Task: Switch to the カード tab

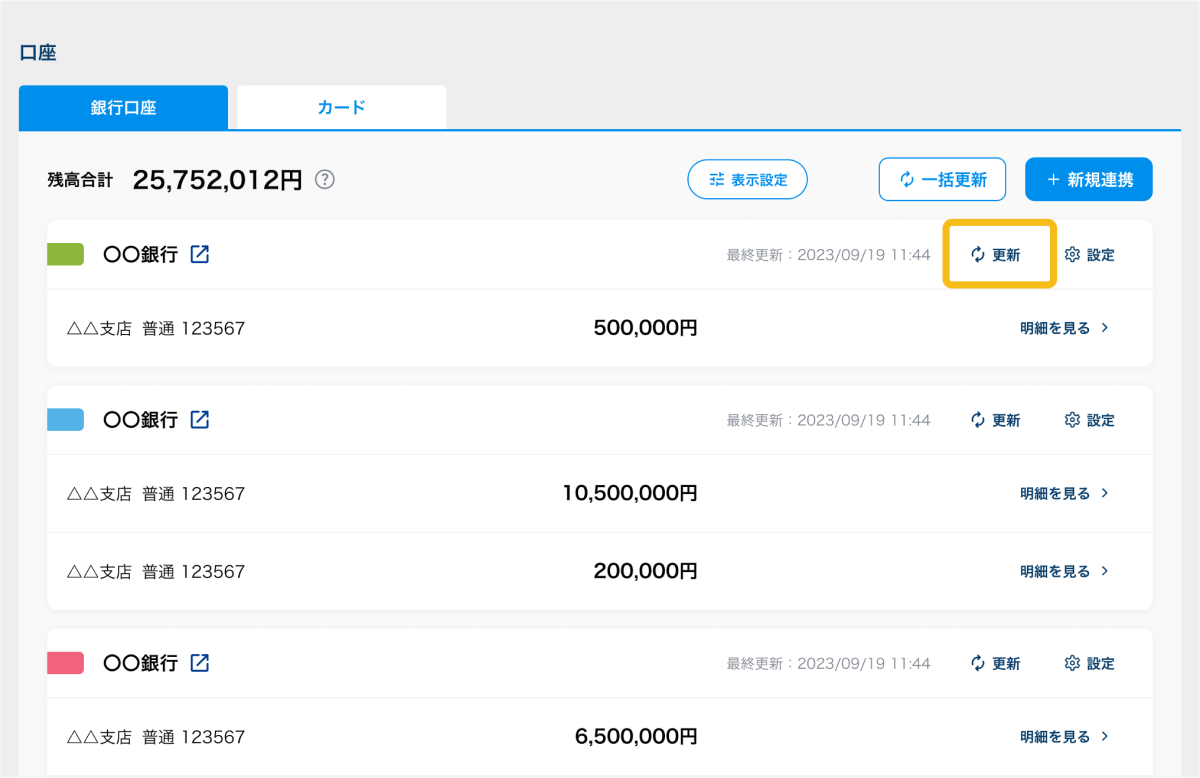Action: pyautogui.click(x=341, y=108)
